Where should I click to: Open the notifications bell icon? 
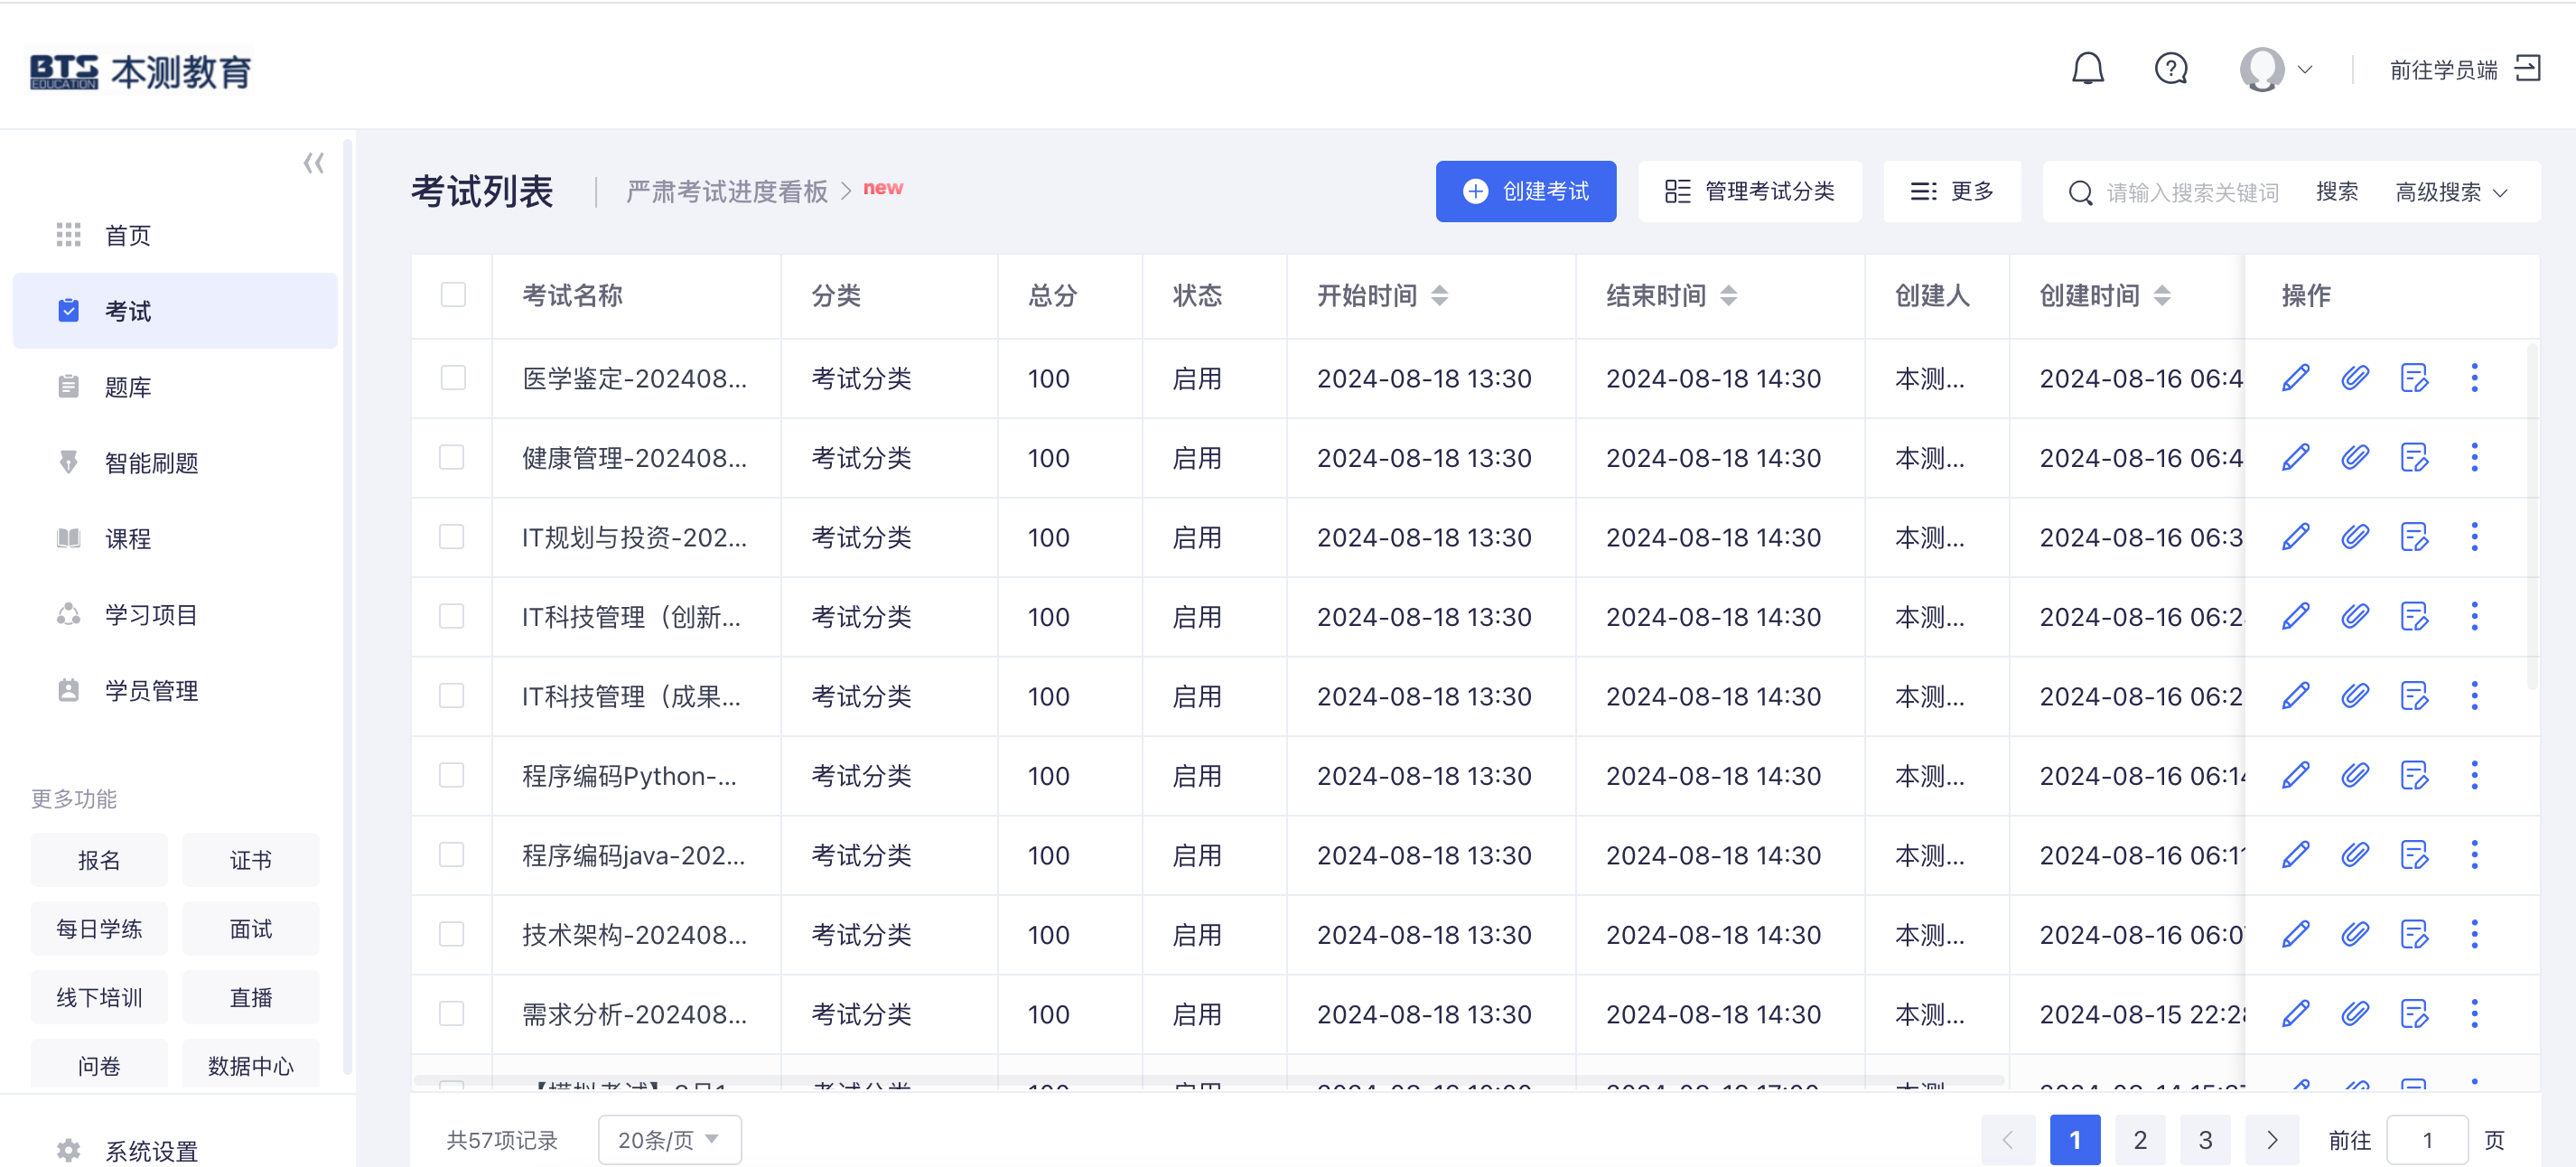coord(2087,69)
